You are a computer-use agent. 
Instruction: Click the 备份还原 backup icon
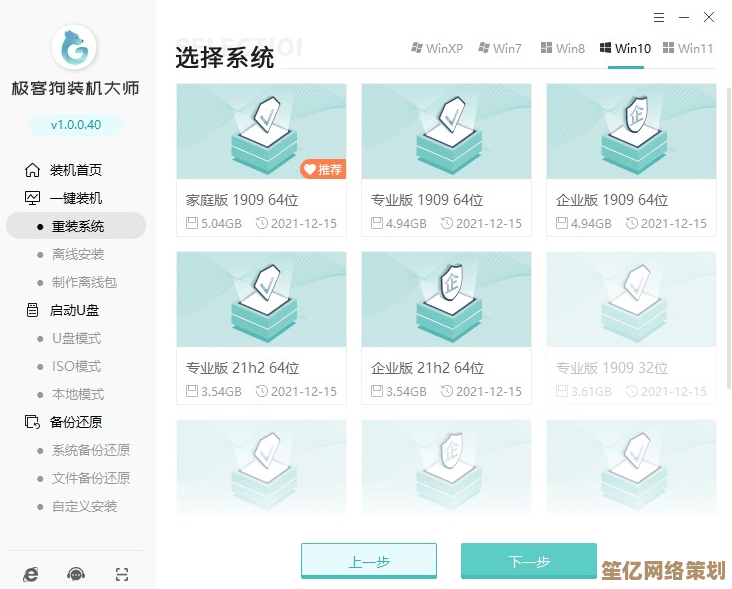(32, 422)
